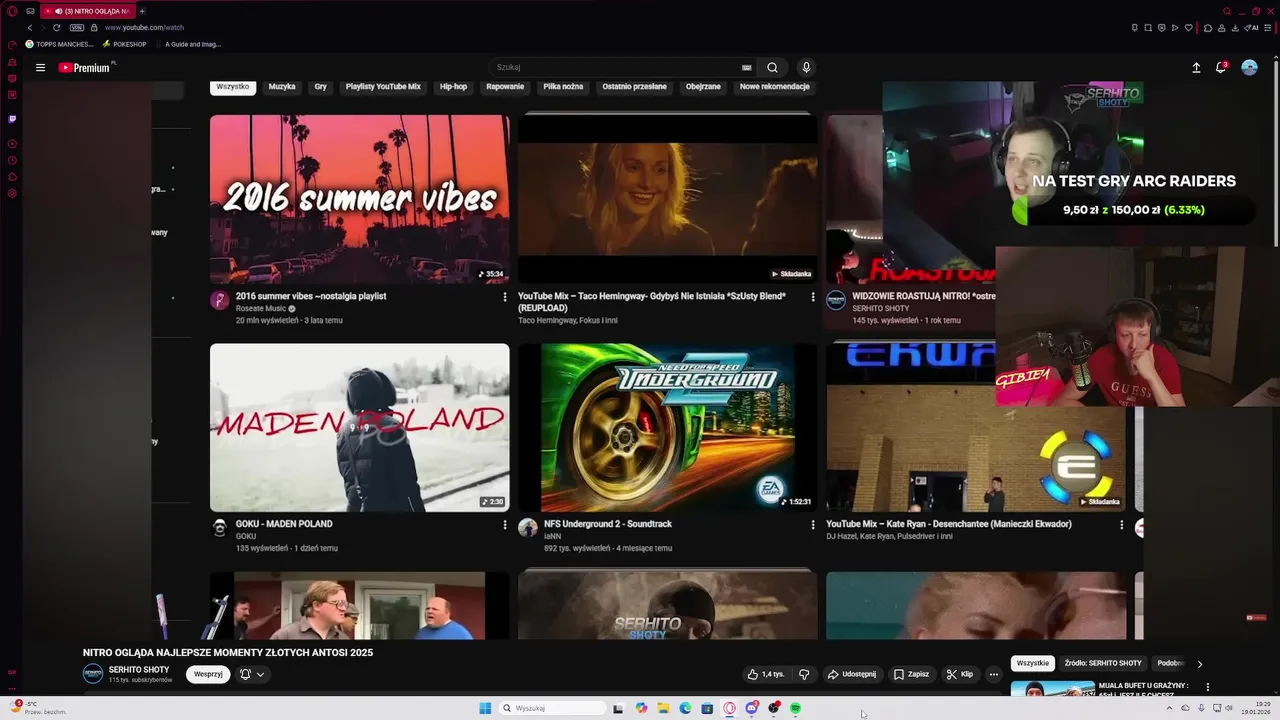Open Taco Hemingway YouTube Mix thumbnail
Screen dimensions: 1280x720
tap(667, 199)
